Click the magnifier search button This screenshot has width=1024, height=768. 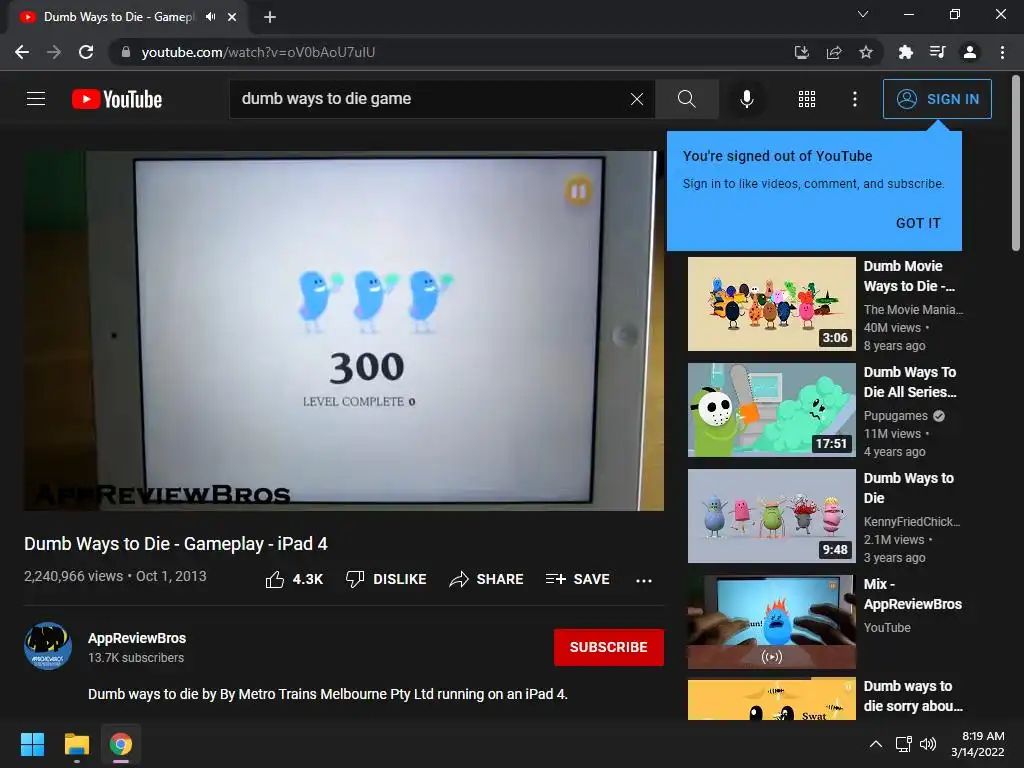click(686, 99)
